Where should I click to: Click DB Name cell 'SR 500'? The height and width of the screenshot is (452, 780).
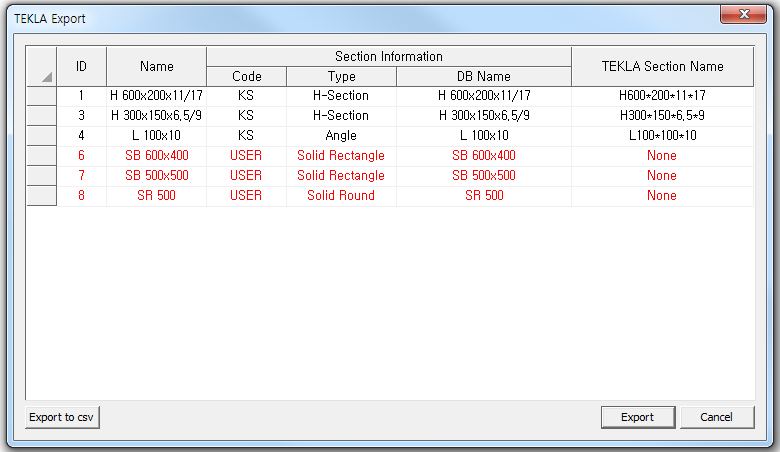tap(484, 195)
